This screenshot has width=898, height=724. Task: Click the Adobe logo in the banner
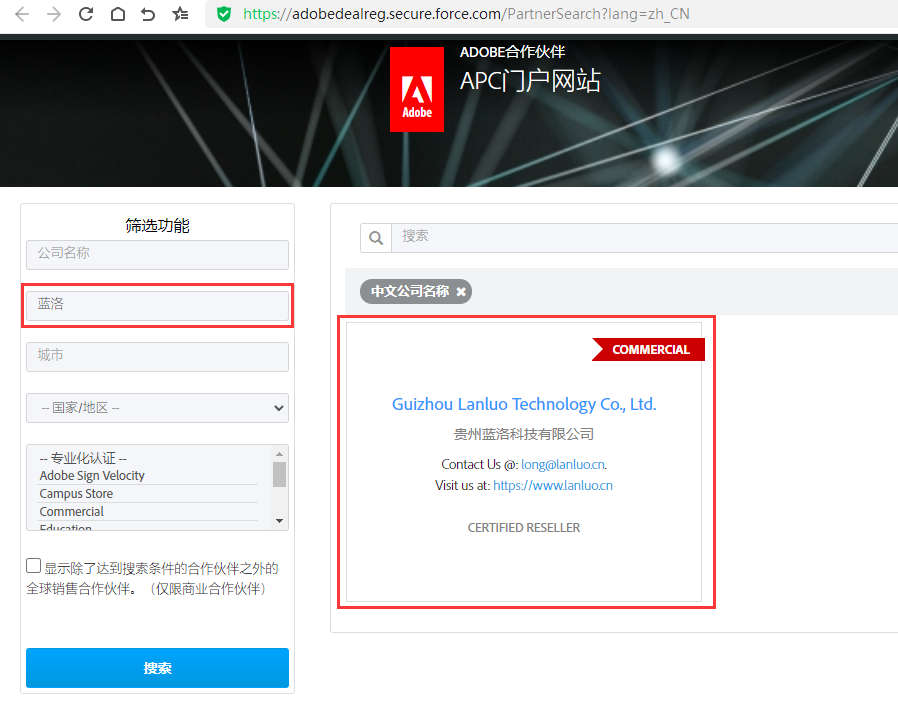coord(417,89)
